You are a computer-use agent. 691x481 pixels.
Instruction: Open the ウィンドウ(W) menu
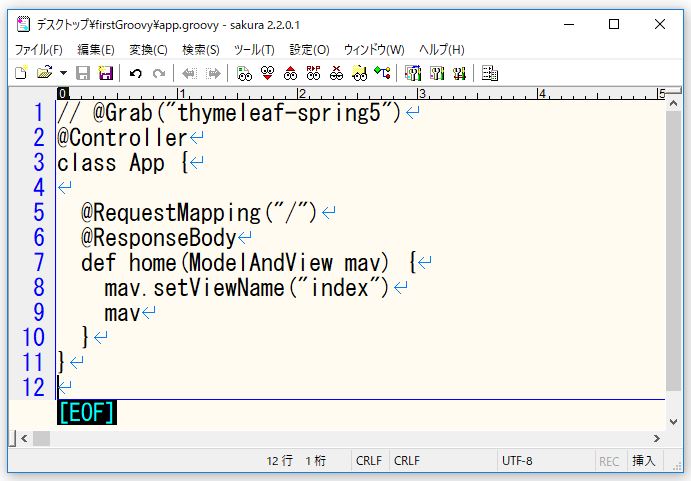pos(374,49)
